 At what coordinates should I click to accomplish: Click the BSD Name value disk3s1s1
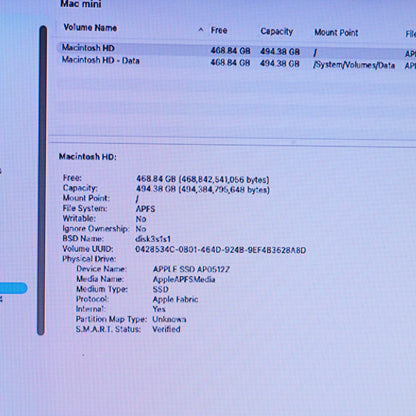[153, 239]
